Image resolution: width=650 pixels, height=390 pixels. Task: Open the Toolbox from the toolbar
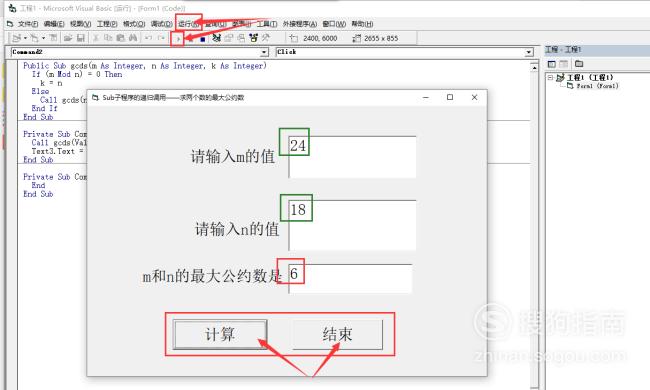pyautogui.click(x=266, y=38)
